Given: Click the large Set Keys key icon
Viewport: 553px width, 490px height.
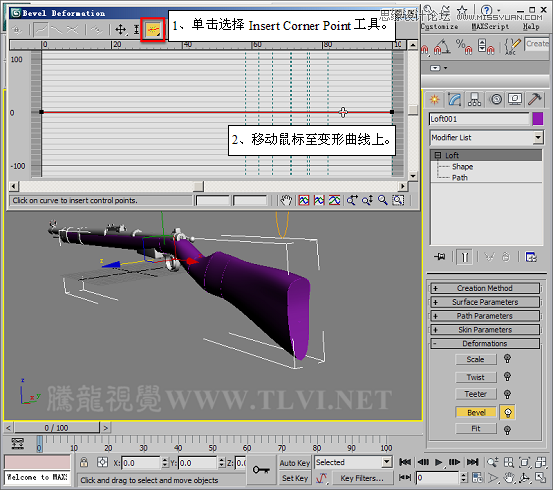Looking at the screenshot, I should click(261, 470).
